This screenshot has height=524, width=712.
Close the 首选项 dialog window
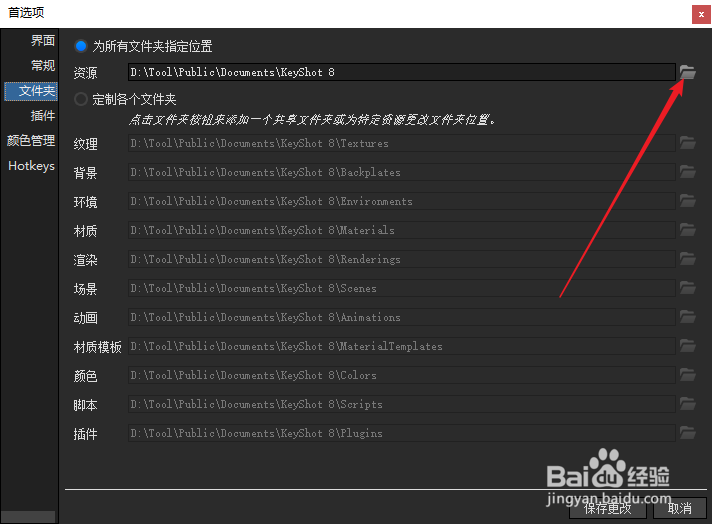[x=701, y=15]
